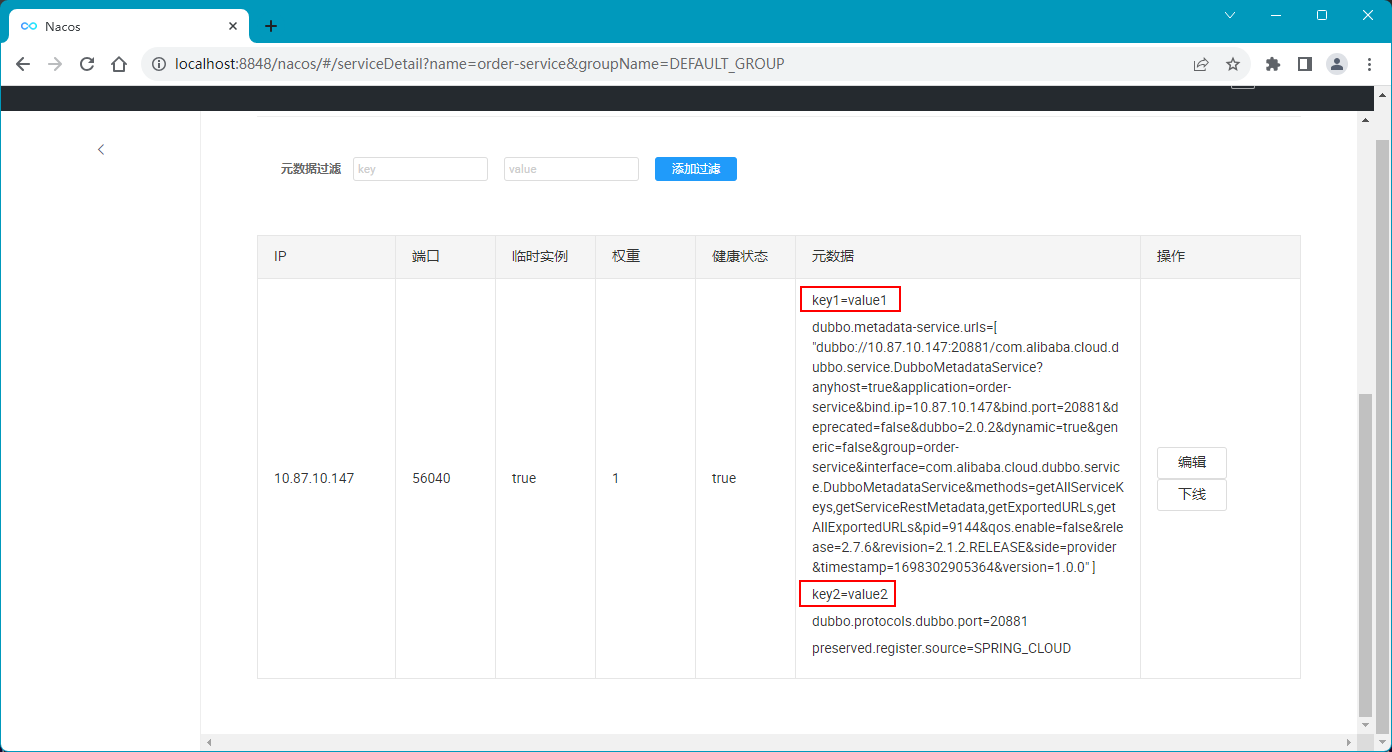Open a new browser tab
The image size is (1392, 752).
[x=270, y=26]
